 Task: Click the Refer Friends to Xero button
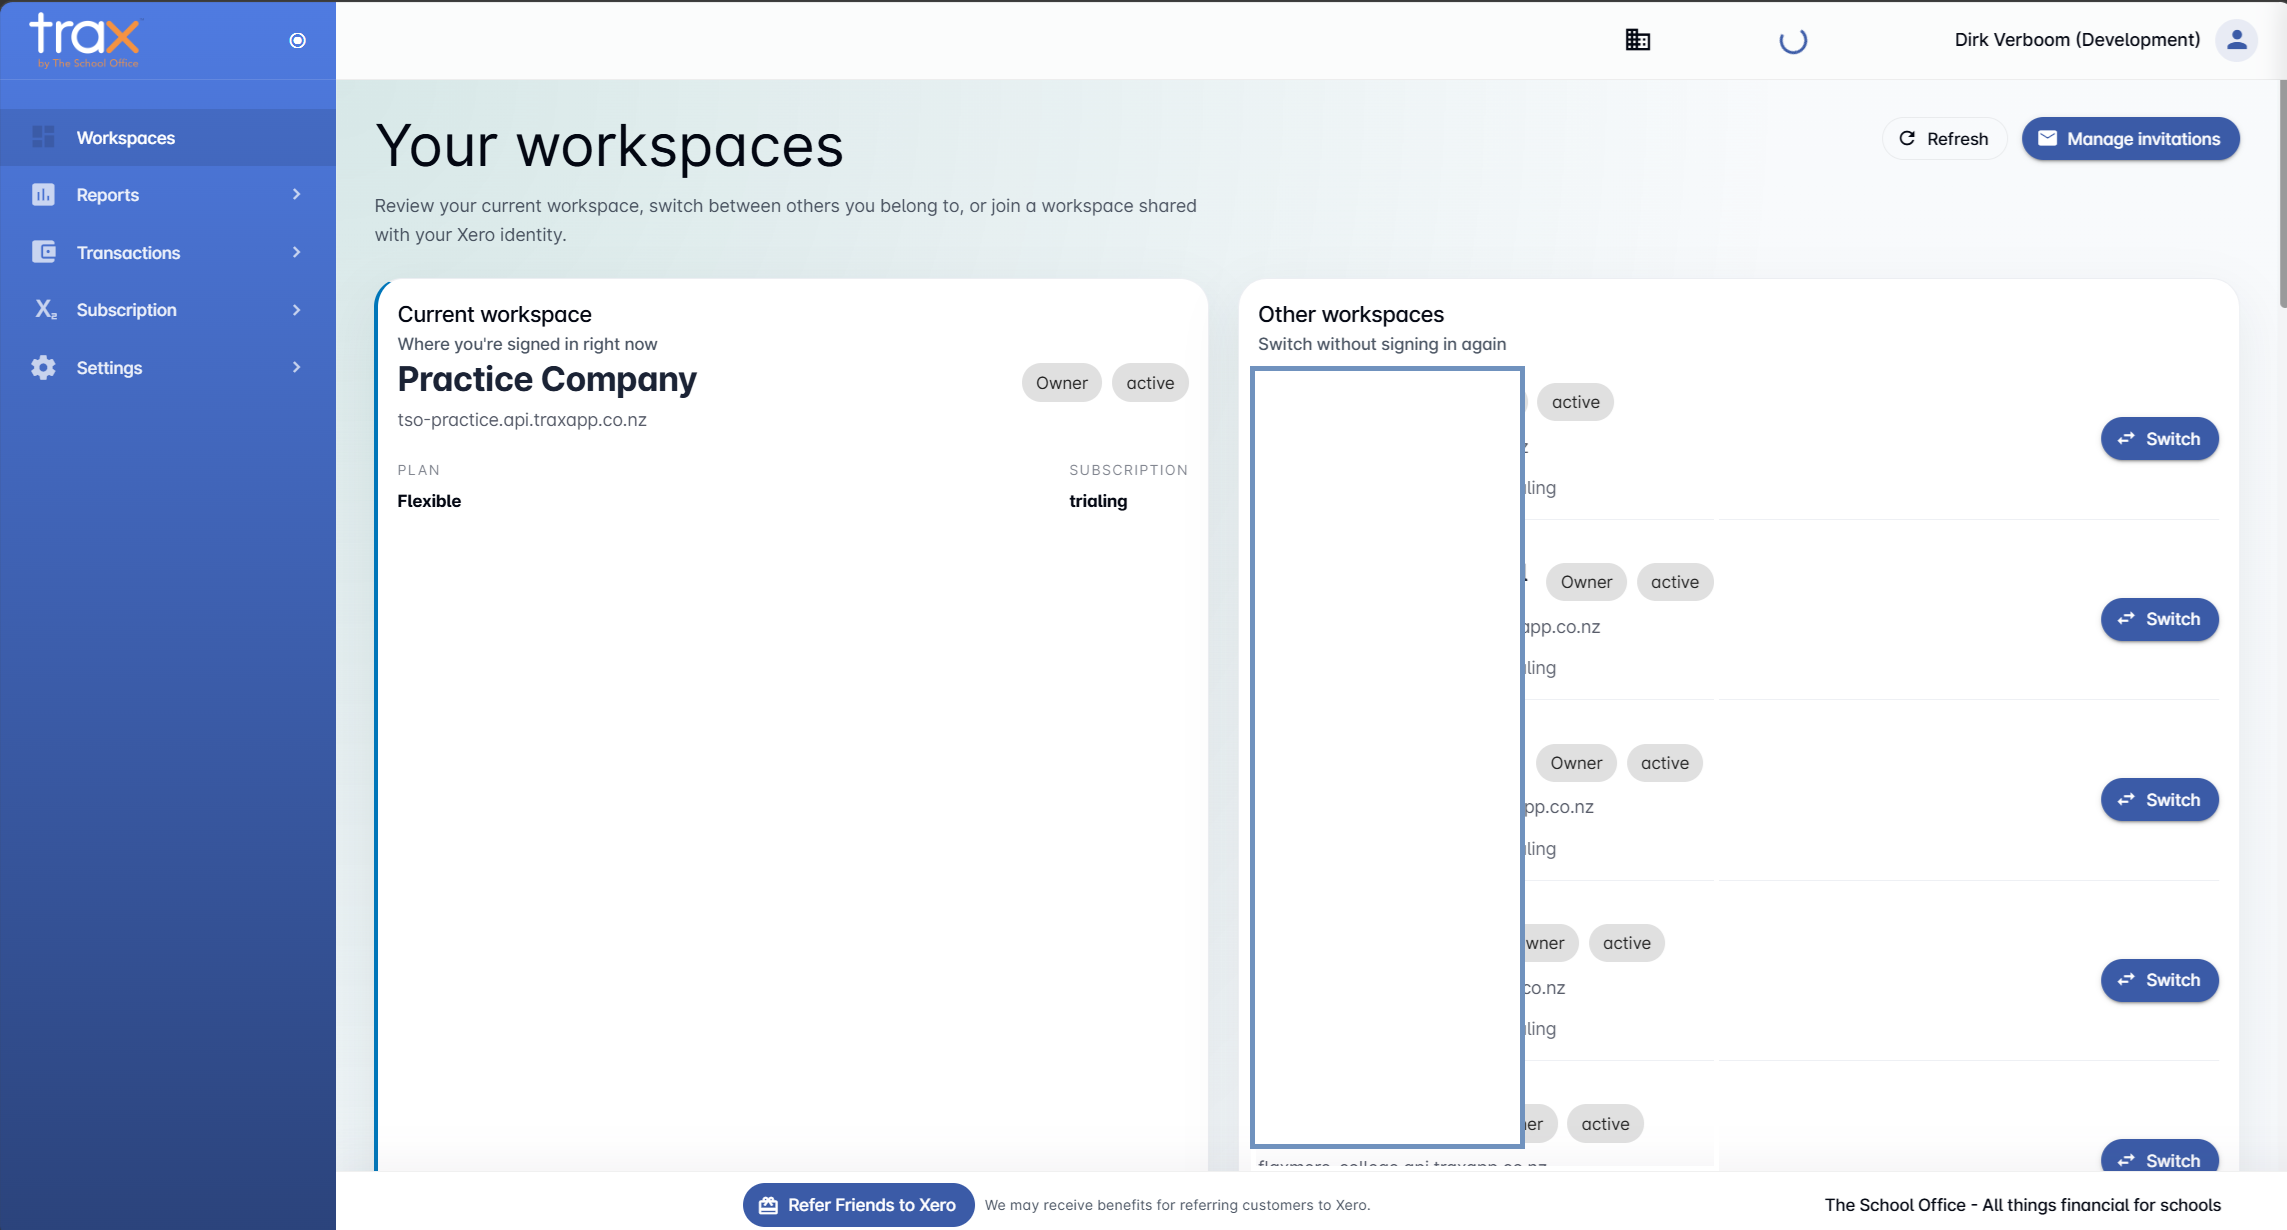tap(858, 1205)
